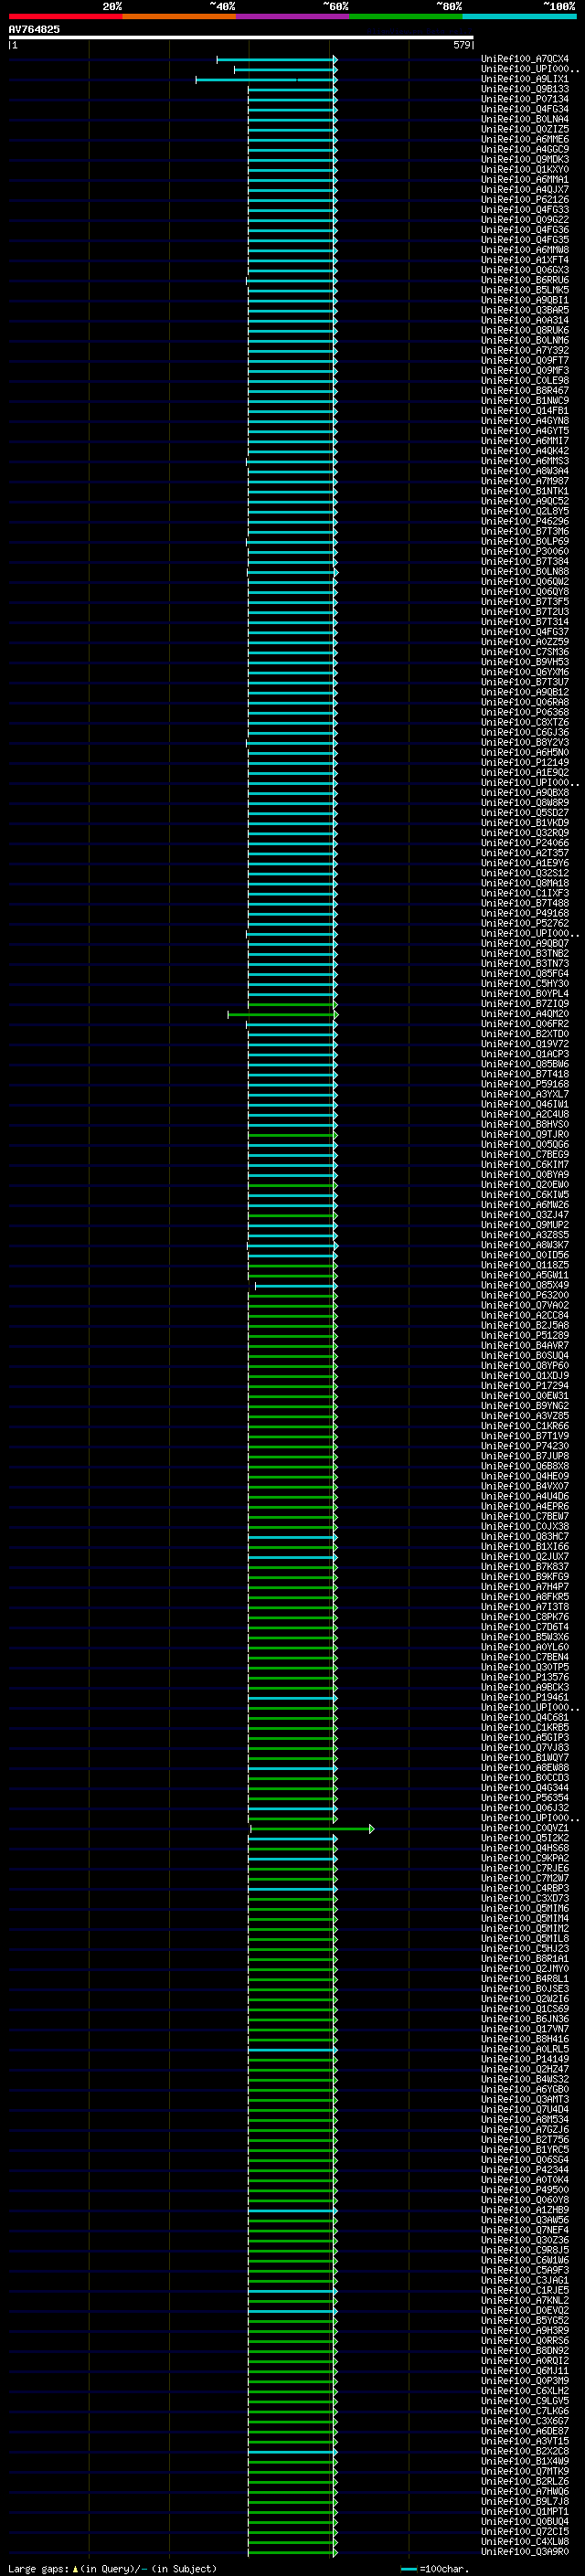Click the red ~20% identity legend bar
Image resolution: width=585 pixels, height=2576 pixels.
(65, 16)
